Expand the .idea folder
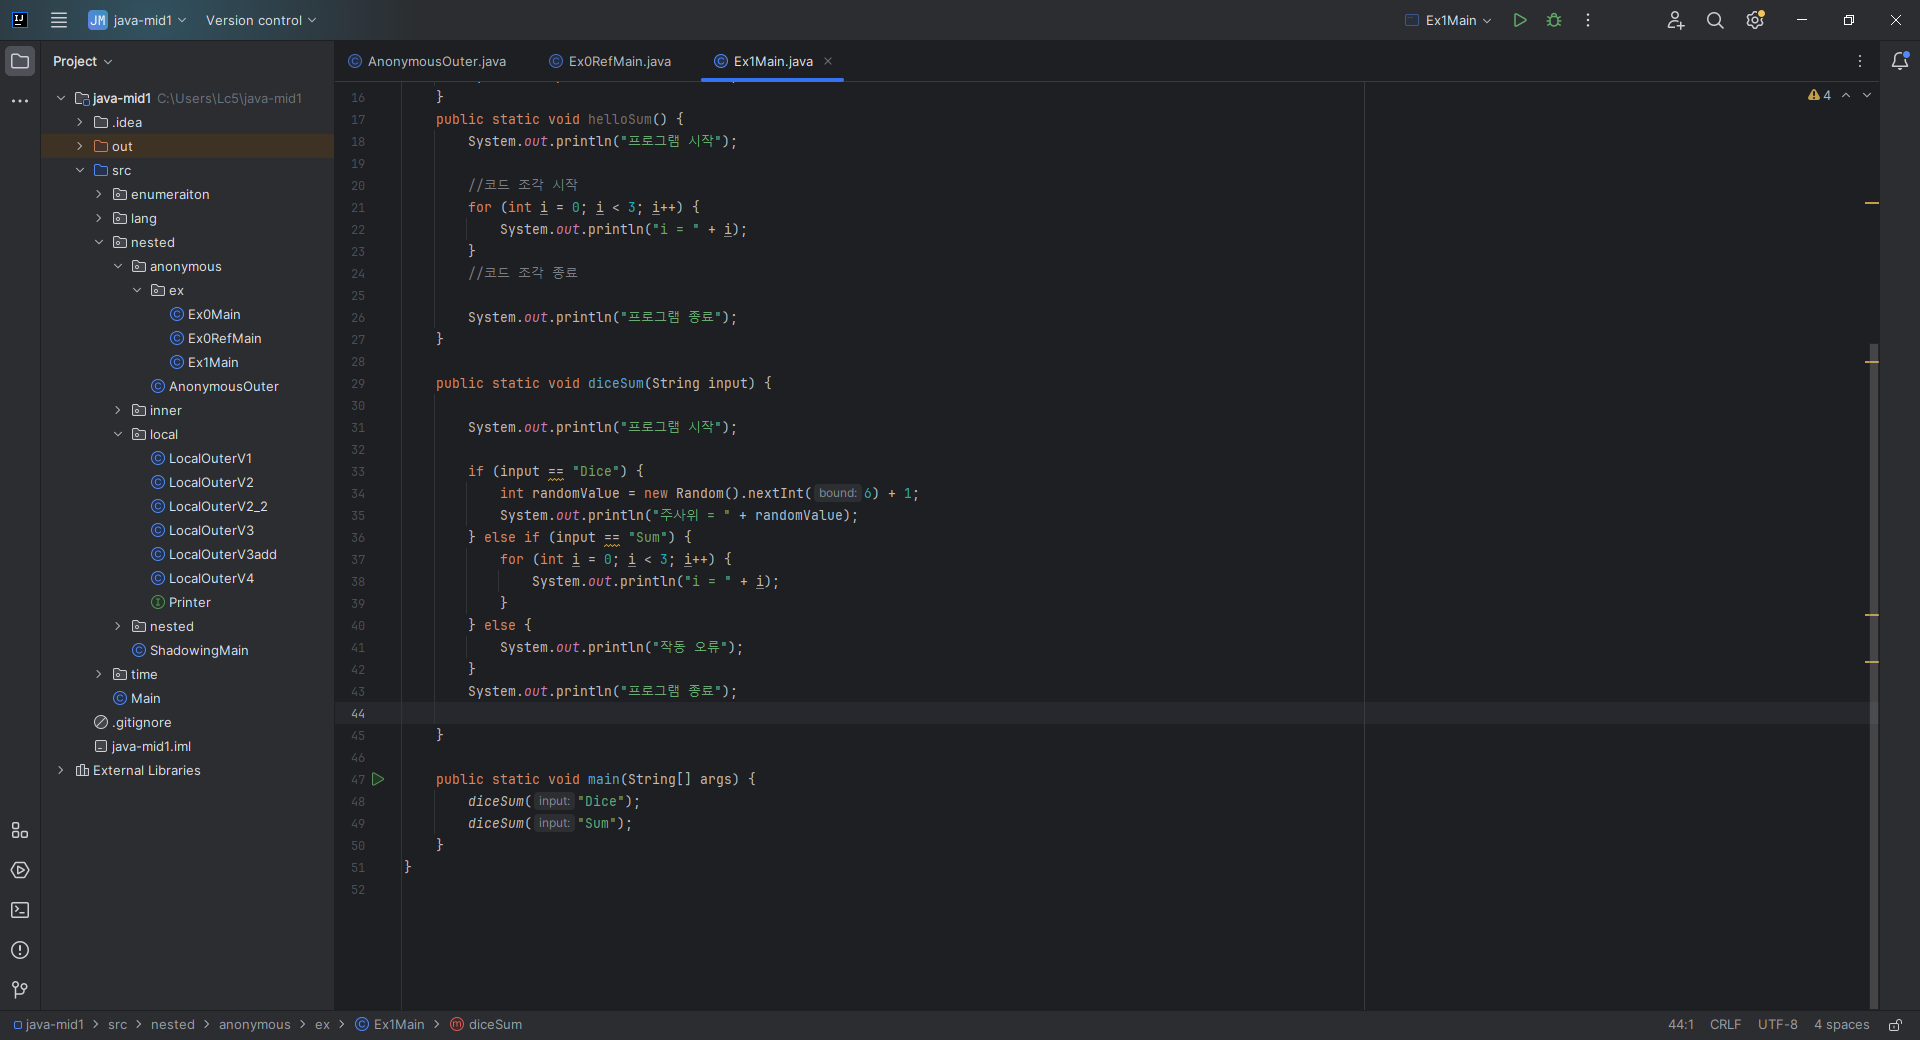The image size is (1920, 1040). pos(80,122)
